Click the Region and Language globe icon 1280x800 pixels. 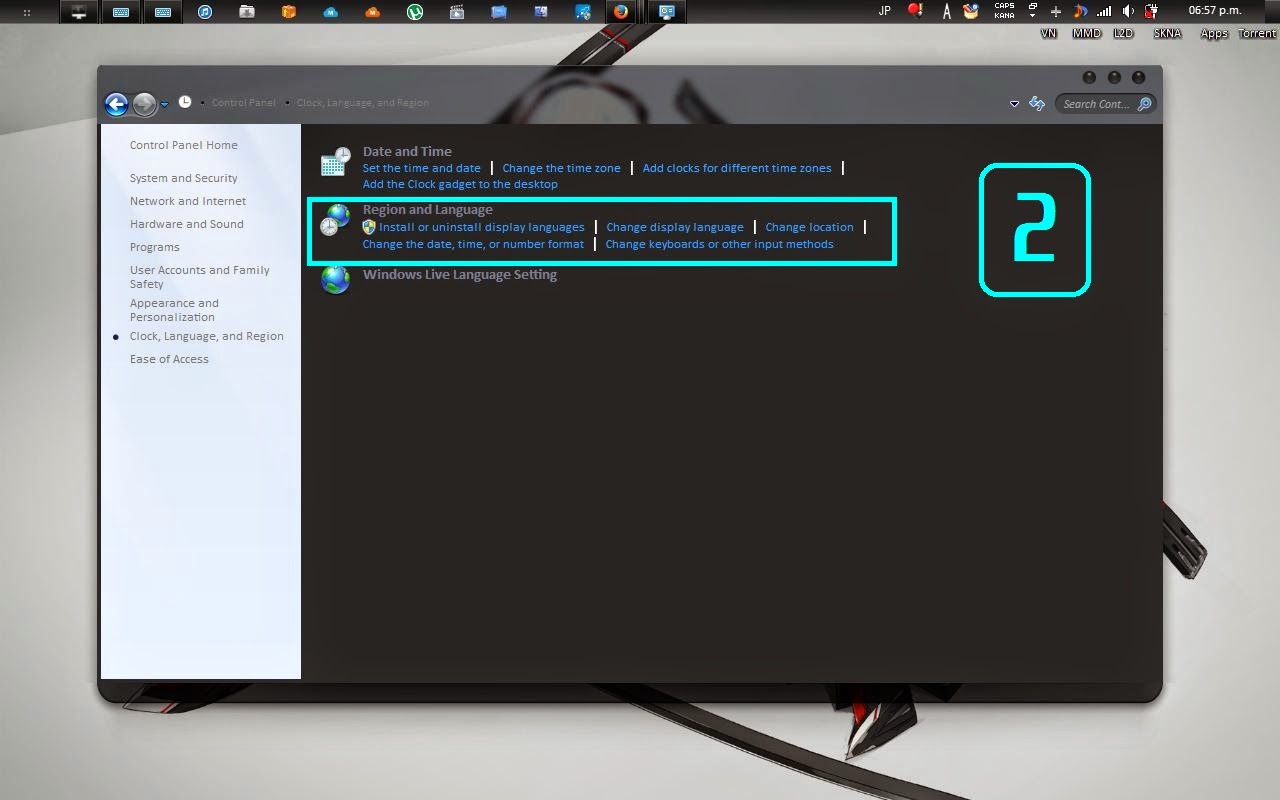tap(334, 221)
